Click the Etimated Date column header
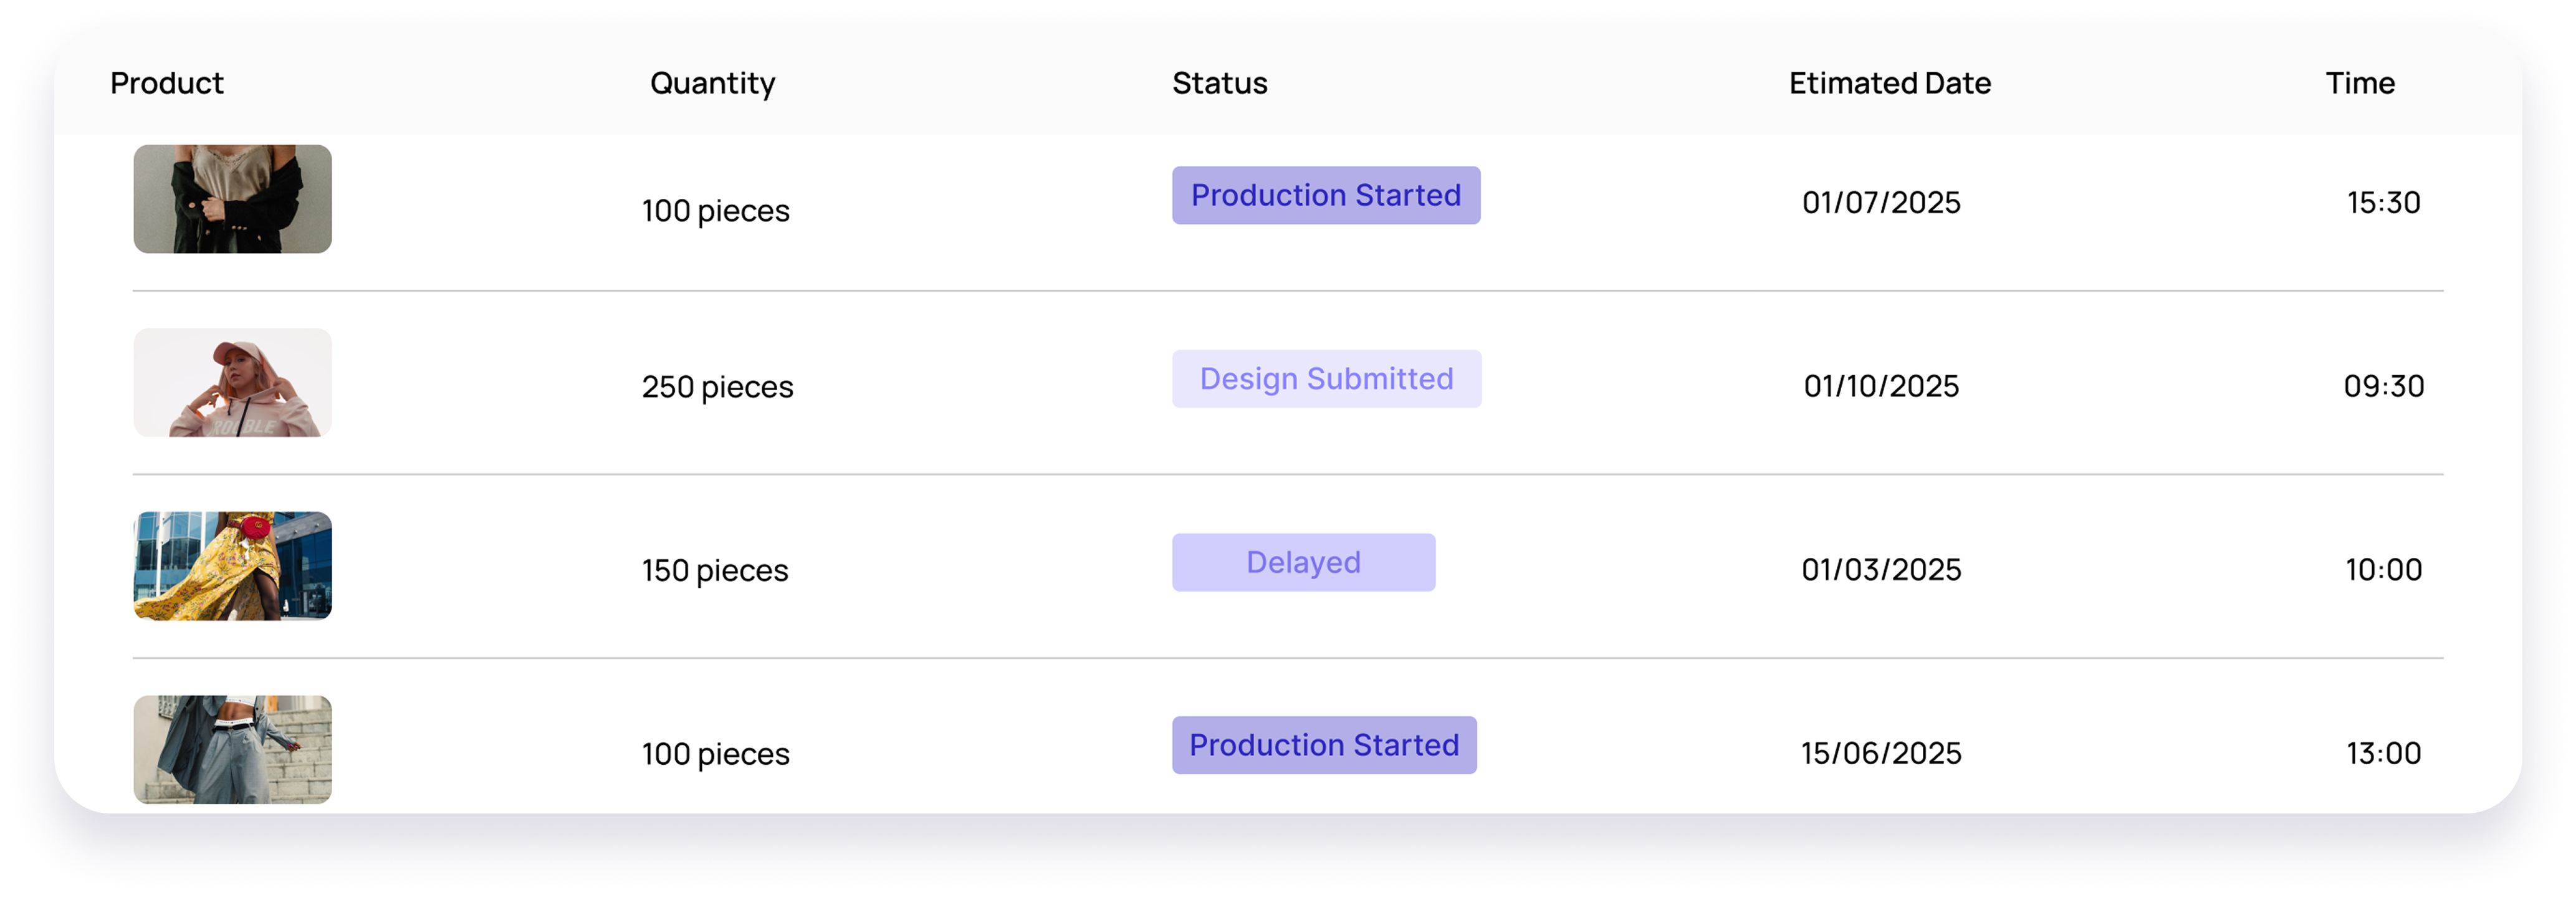Screen dimensions: 2576x897 click(x=1889, y=83)
